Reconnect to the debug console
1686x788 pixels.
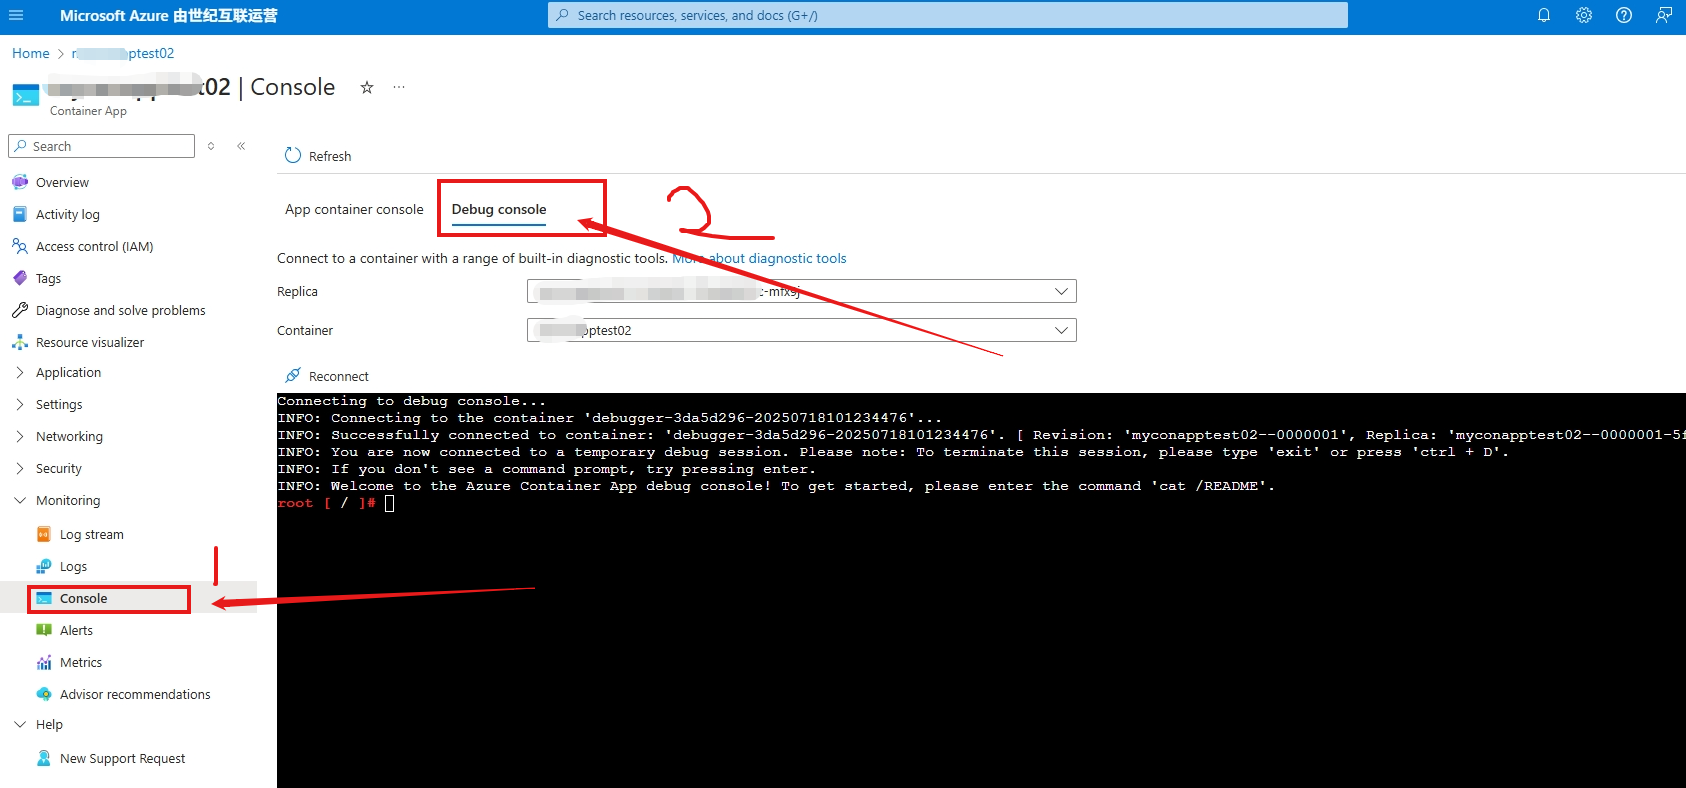point(327,376)
